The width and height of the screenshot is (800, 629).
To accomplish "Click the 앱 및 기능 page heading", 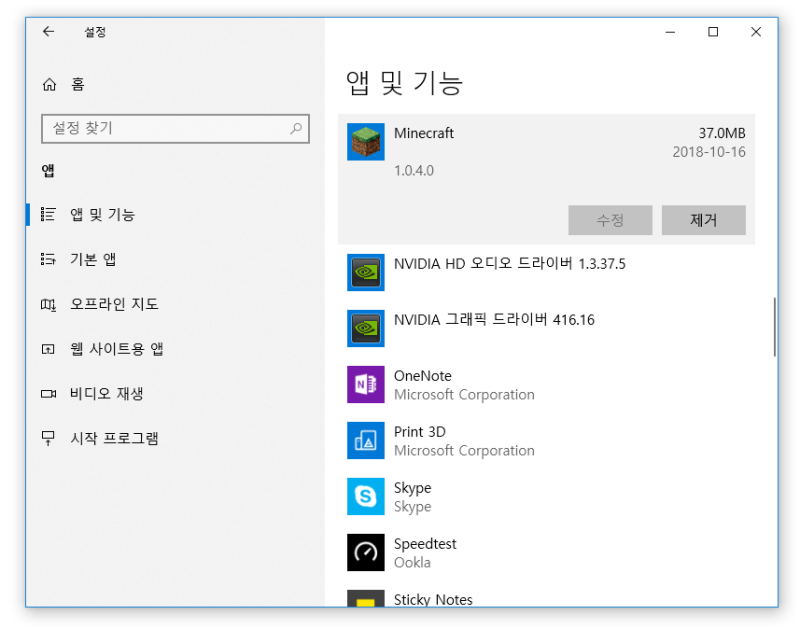I will [x=404, y=83].
